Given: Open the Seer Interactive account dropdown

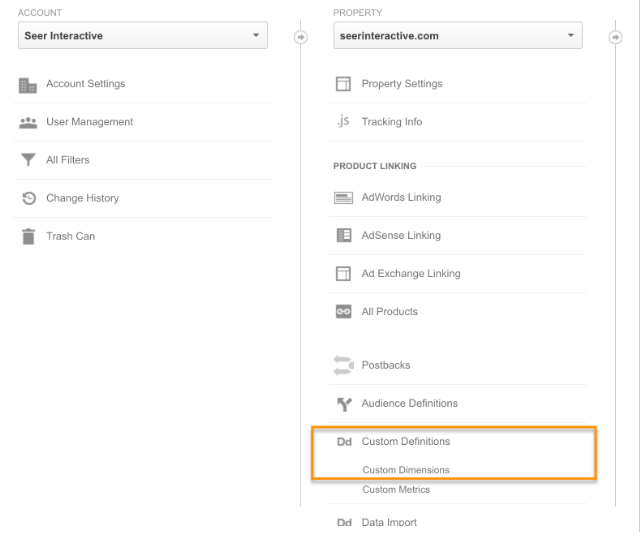Looking at the screenshot, I should tap(143, 36).
